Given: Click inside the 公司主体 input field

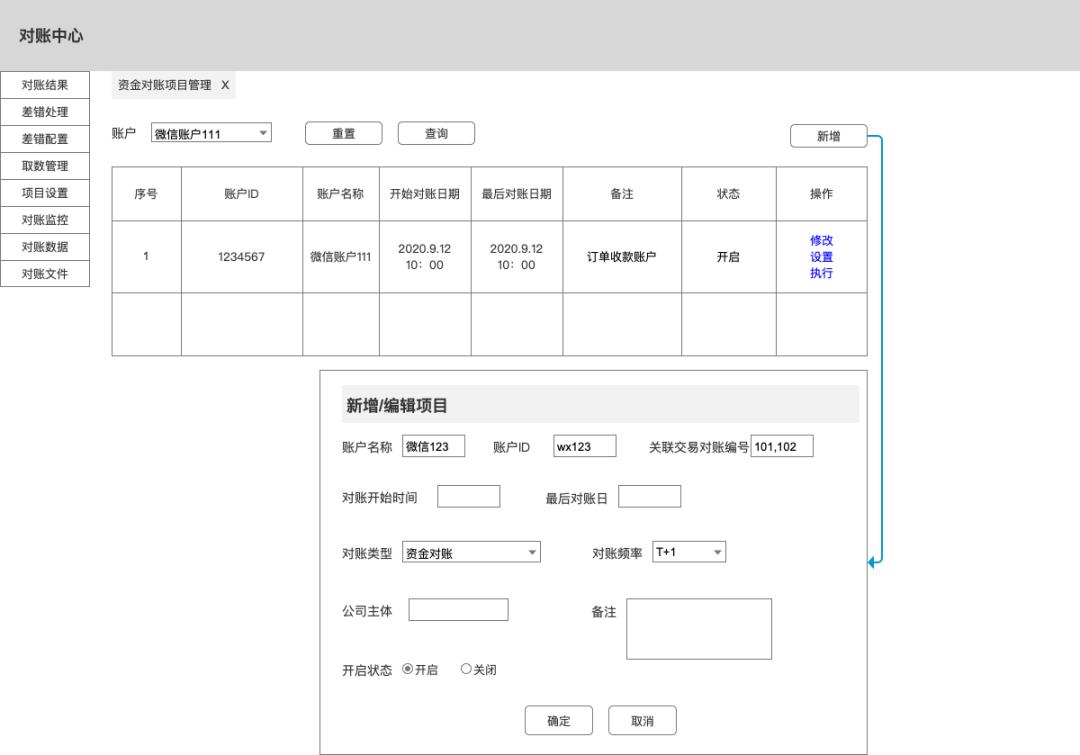Looking at the screenshot, I should (x=458, y=609).
